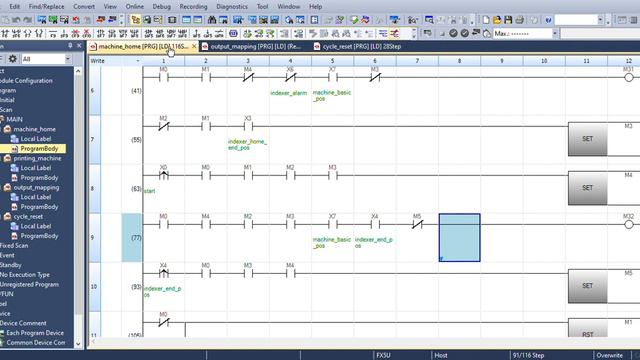Image resolution: width=640 pixels, height=360 pixels.
Task: Open the View menu
Action: [x=110, y=7]
